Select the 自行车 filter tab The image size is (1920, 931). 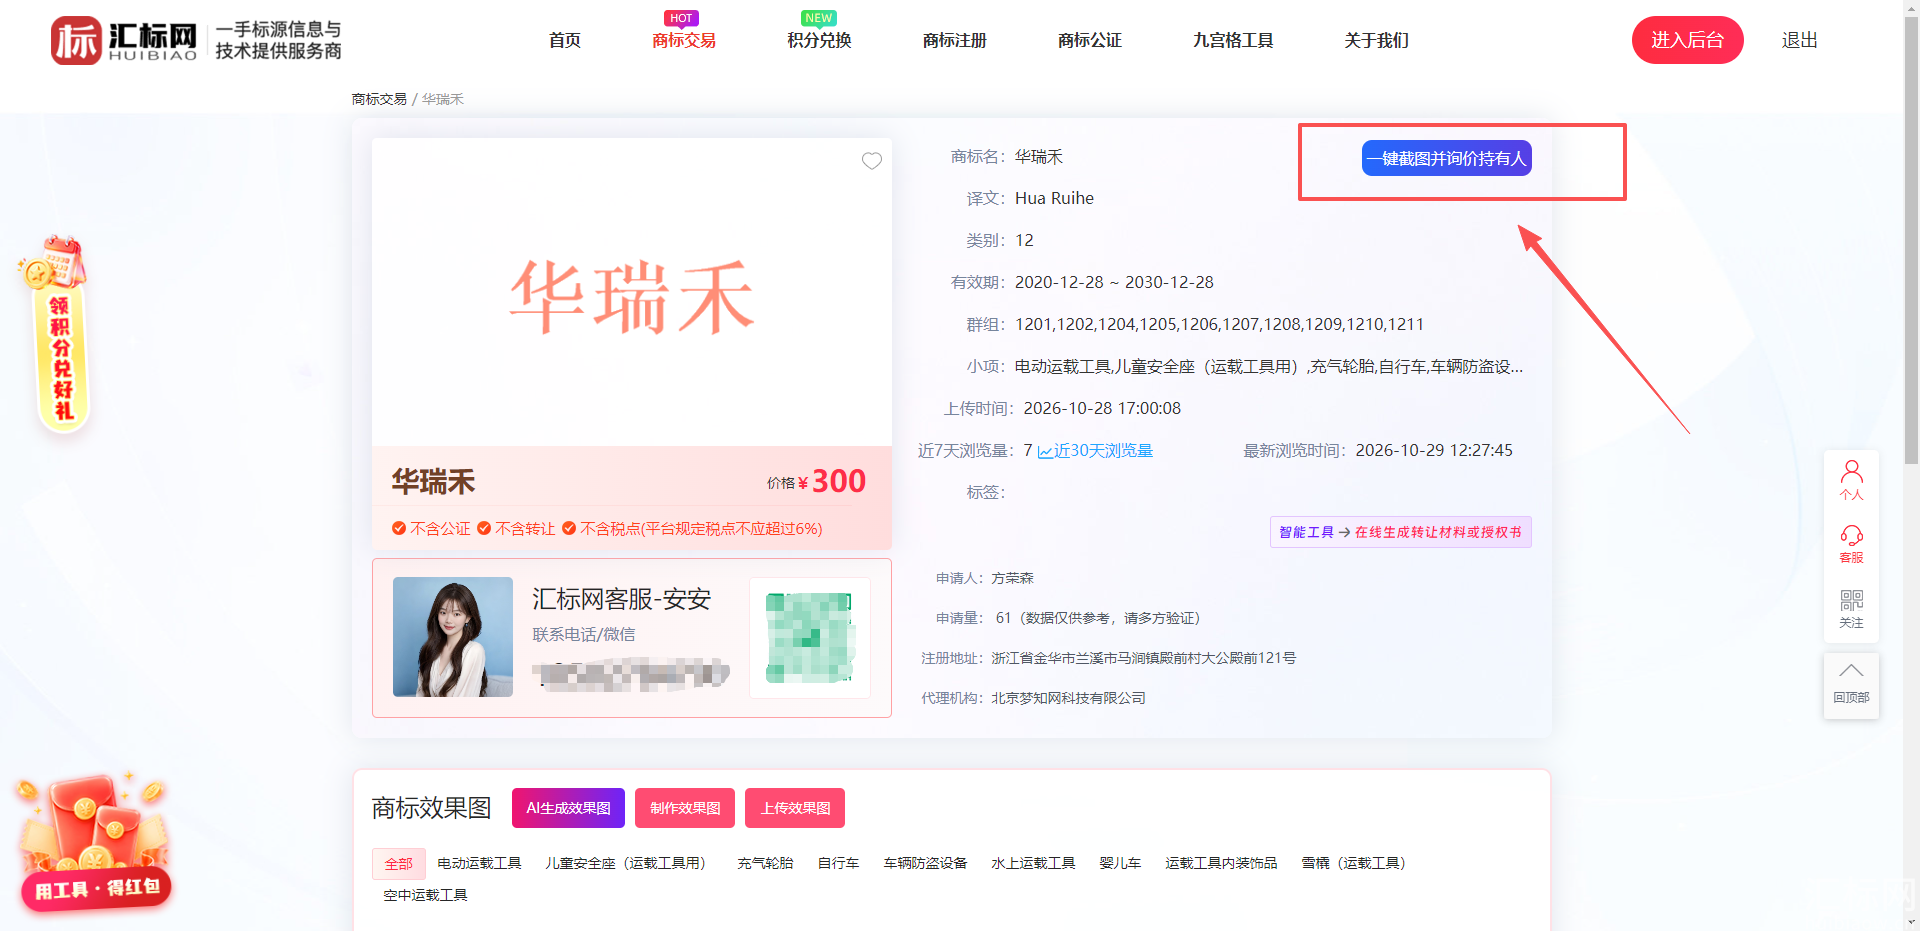point(838,863)
